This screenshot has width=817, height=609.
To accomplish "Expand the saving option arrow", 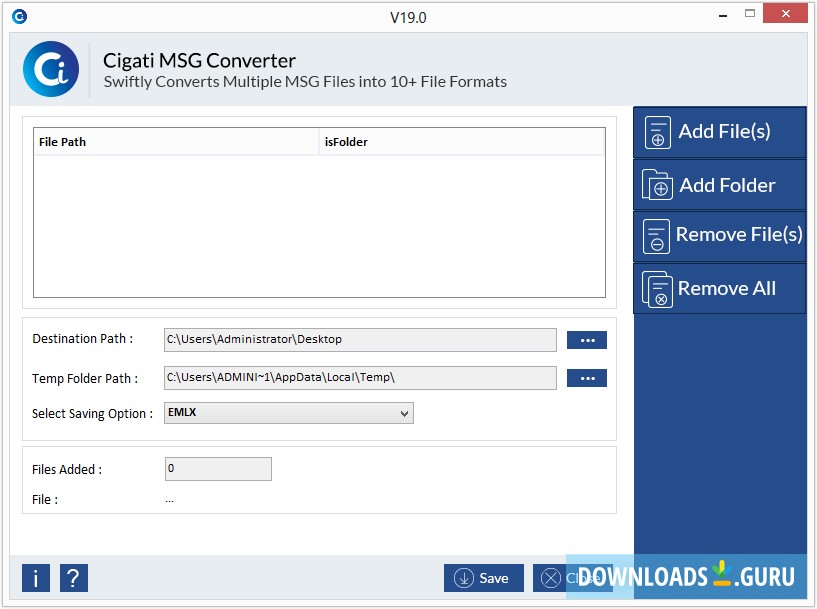I will [x=406, y=413].
